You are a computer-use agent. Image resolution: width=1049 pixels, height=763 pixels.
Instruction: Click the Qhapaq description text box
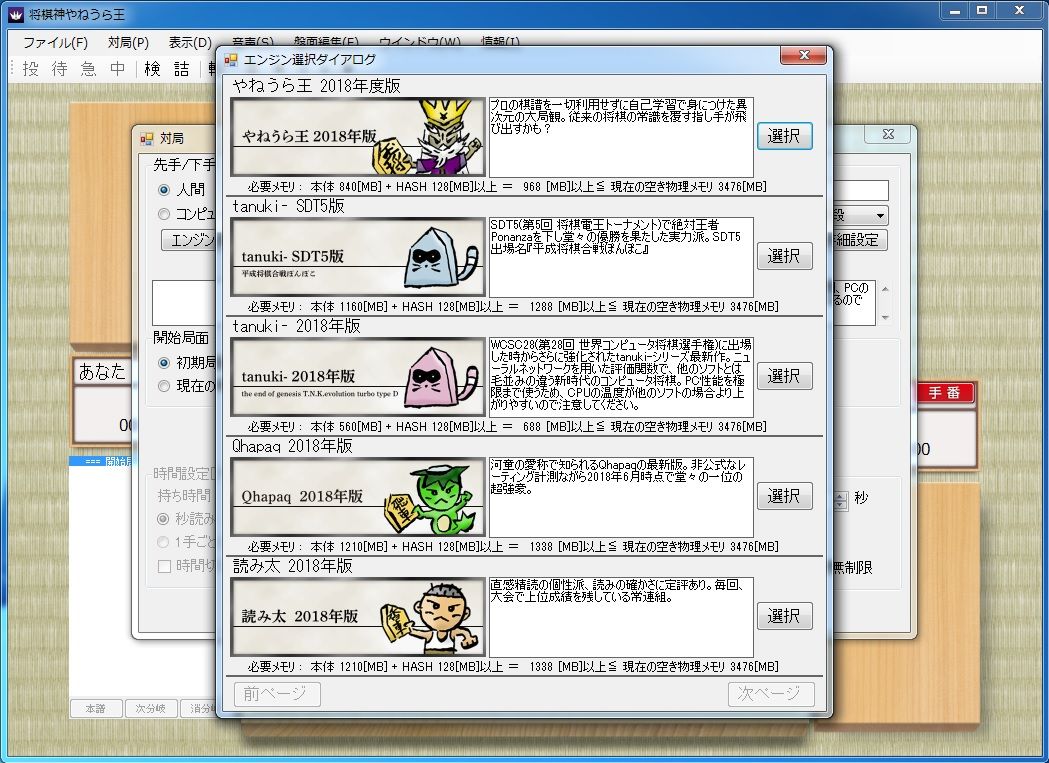click(621, 497)
